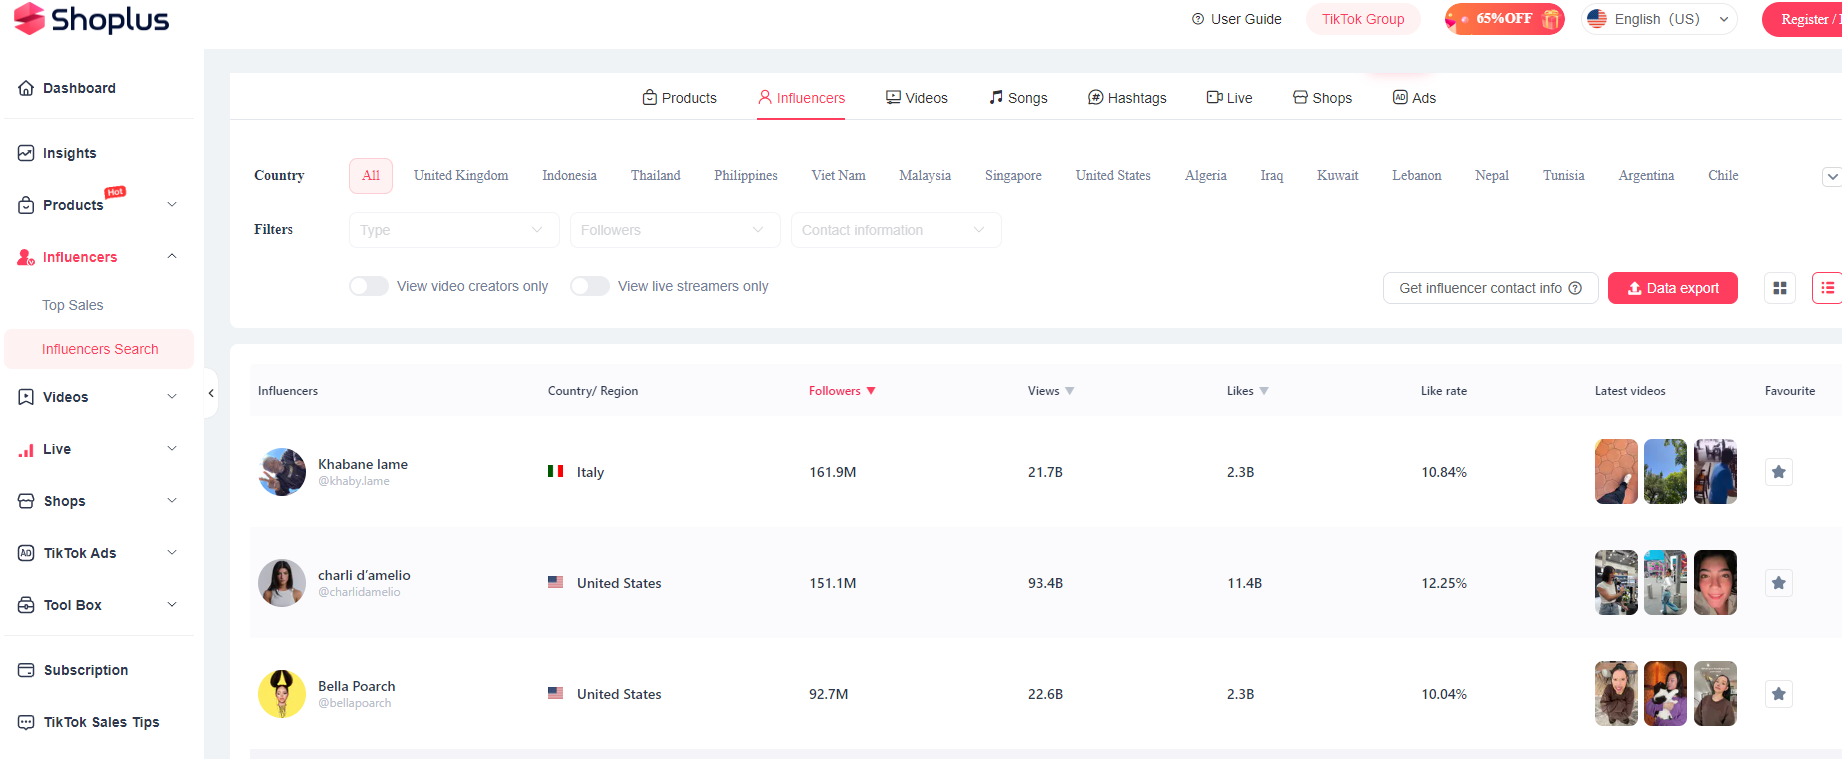Viewport: 1842px width, 759px height.
Task: Open Subscription in the sidebar
Action: pyautogui.click(x=73, y=670)
